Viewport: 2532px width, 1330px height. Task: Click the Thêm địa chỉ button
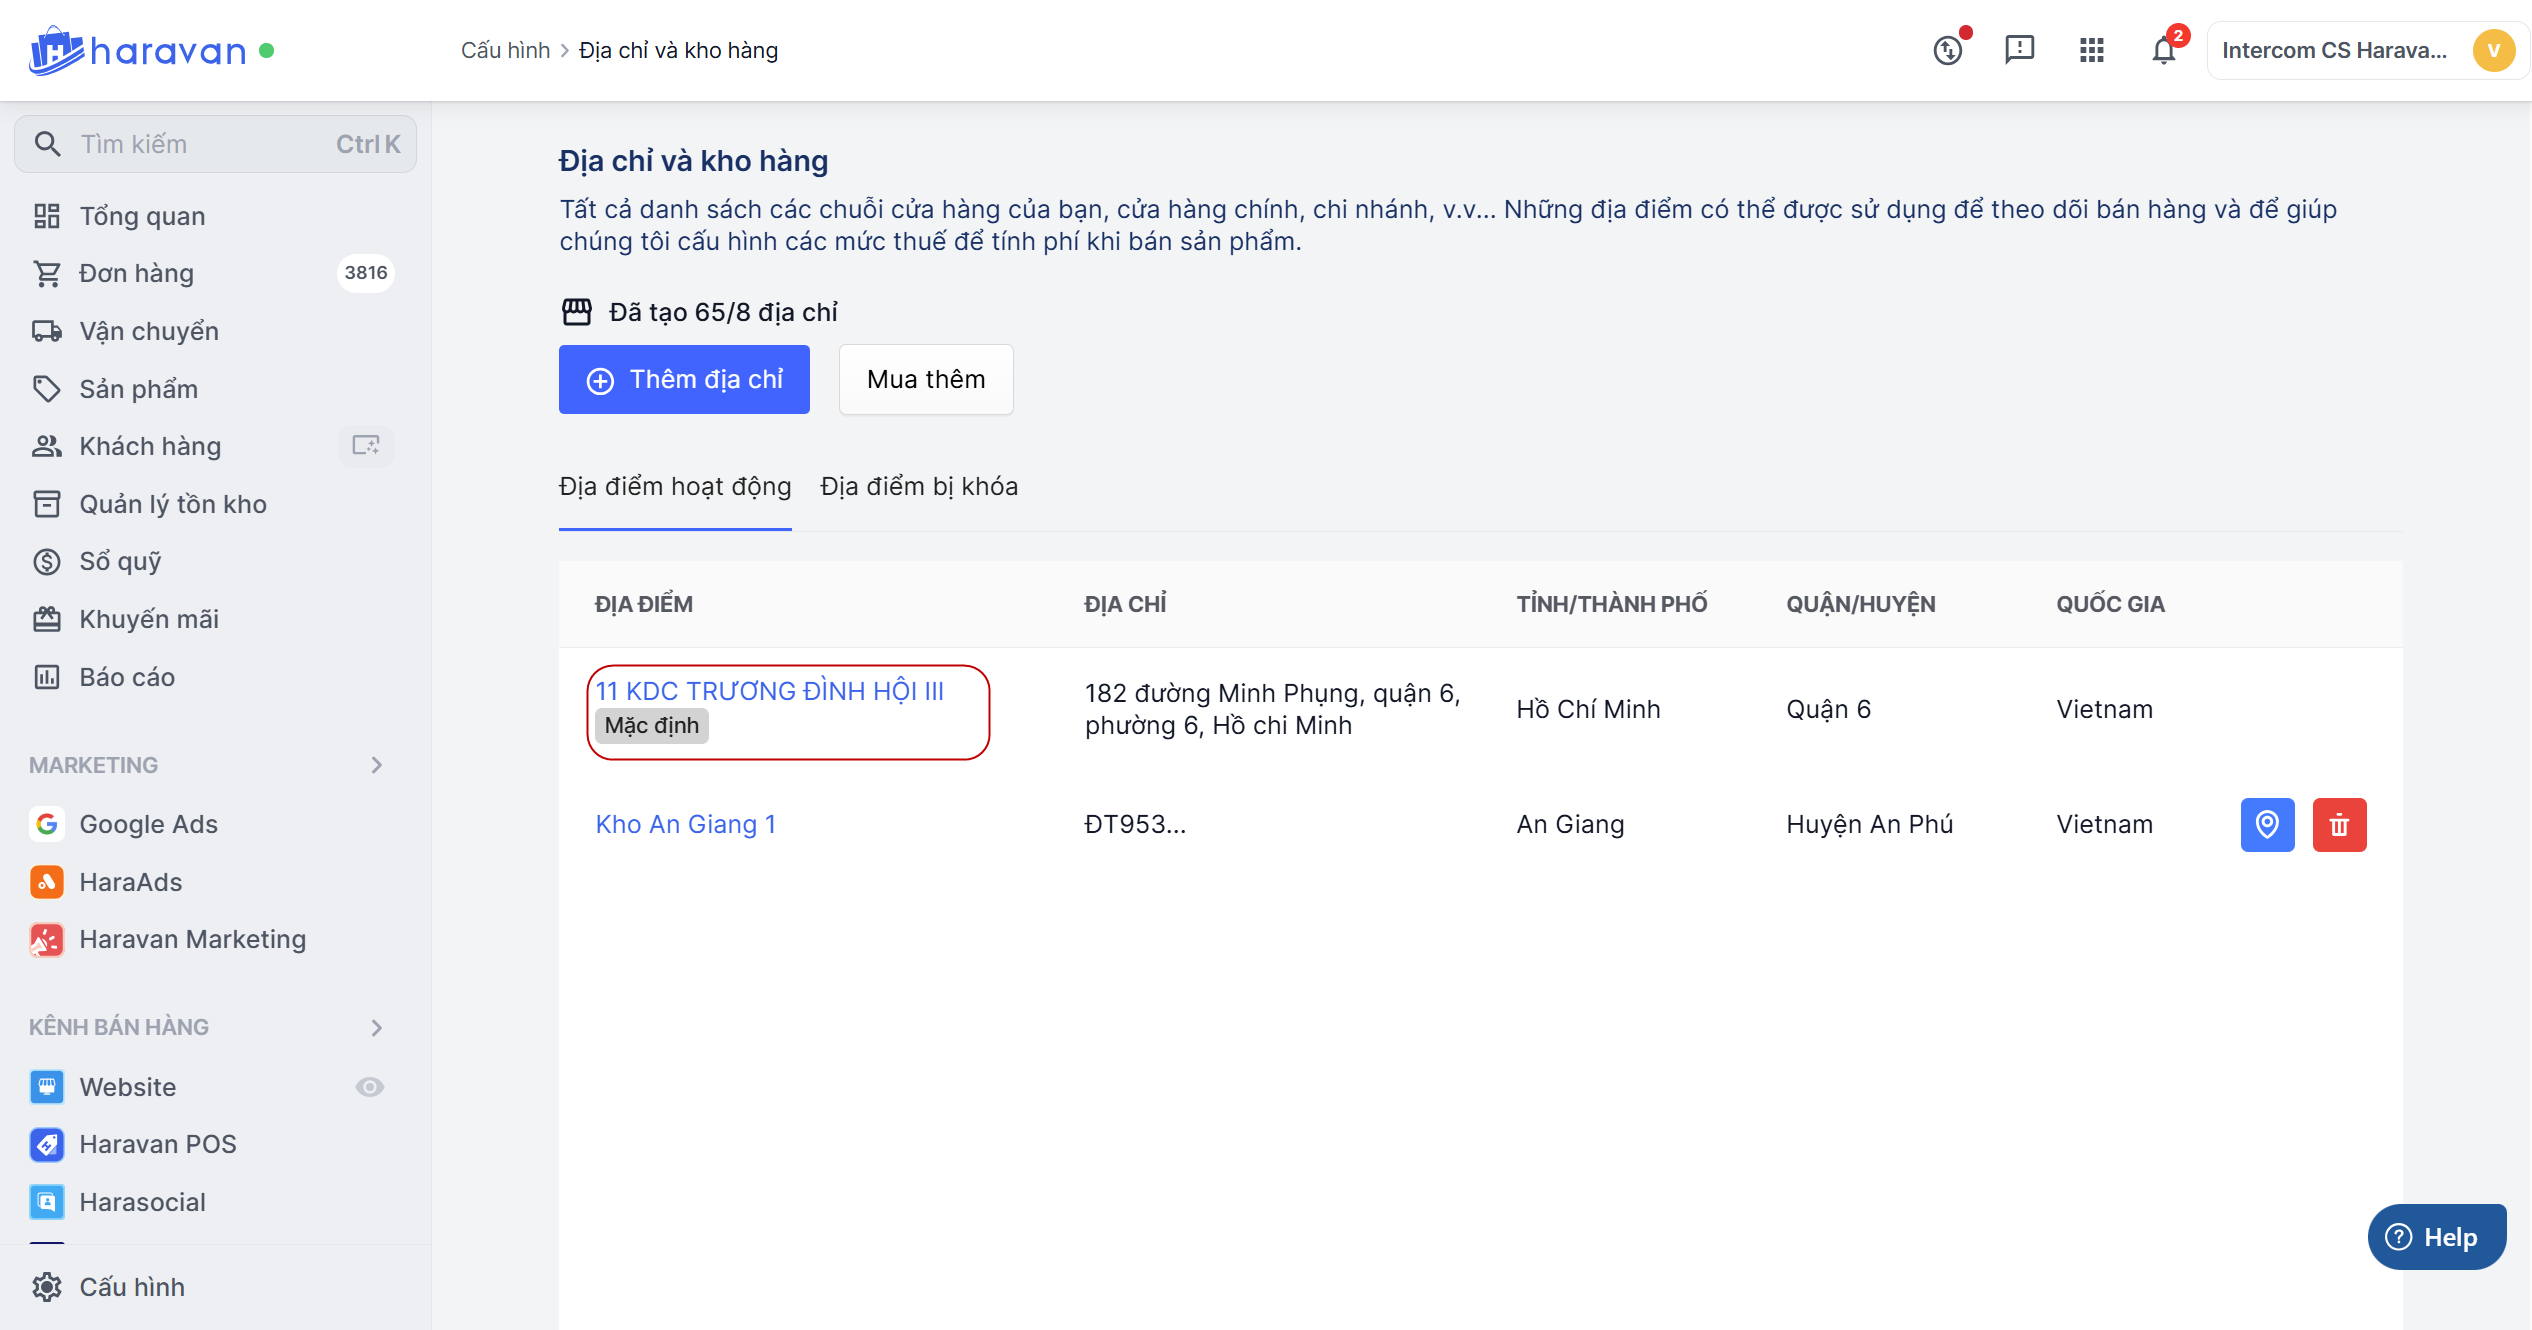(684, 380)
